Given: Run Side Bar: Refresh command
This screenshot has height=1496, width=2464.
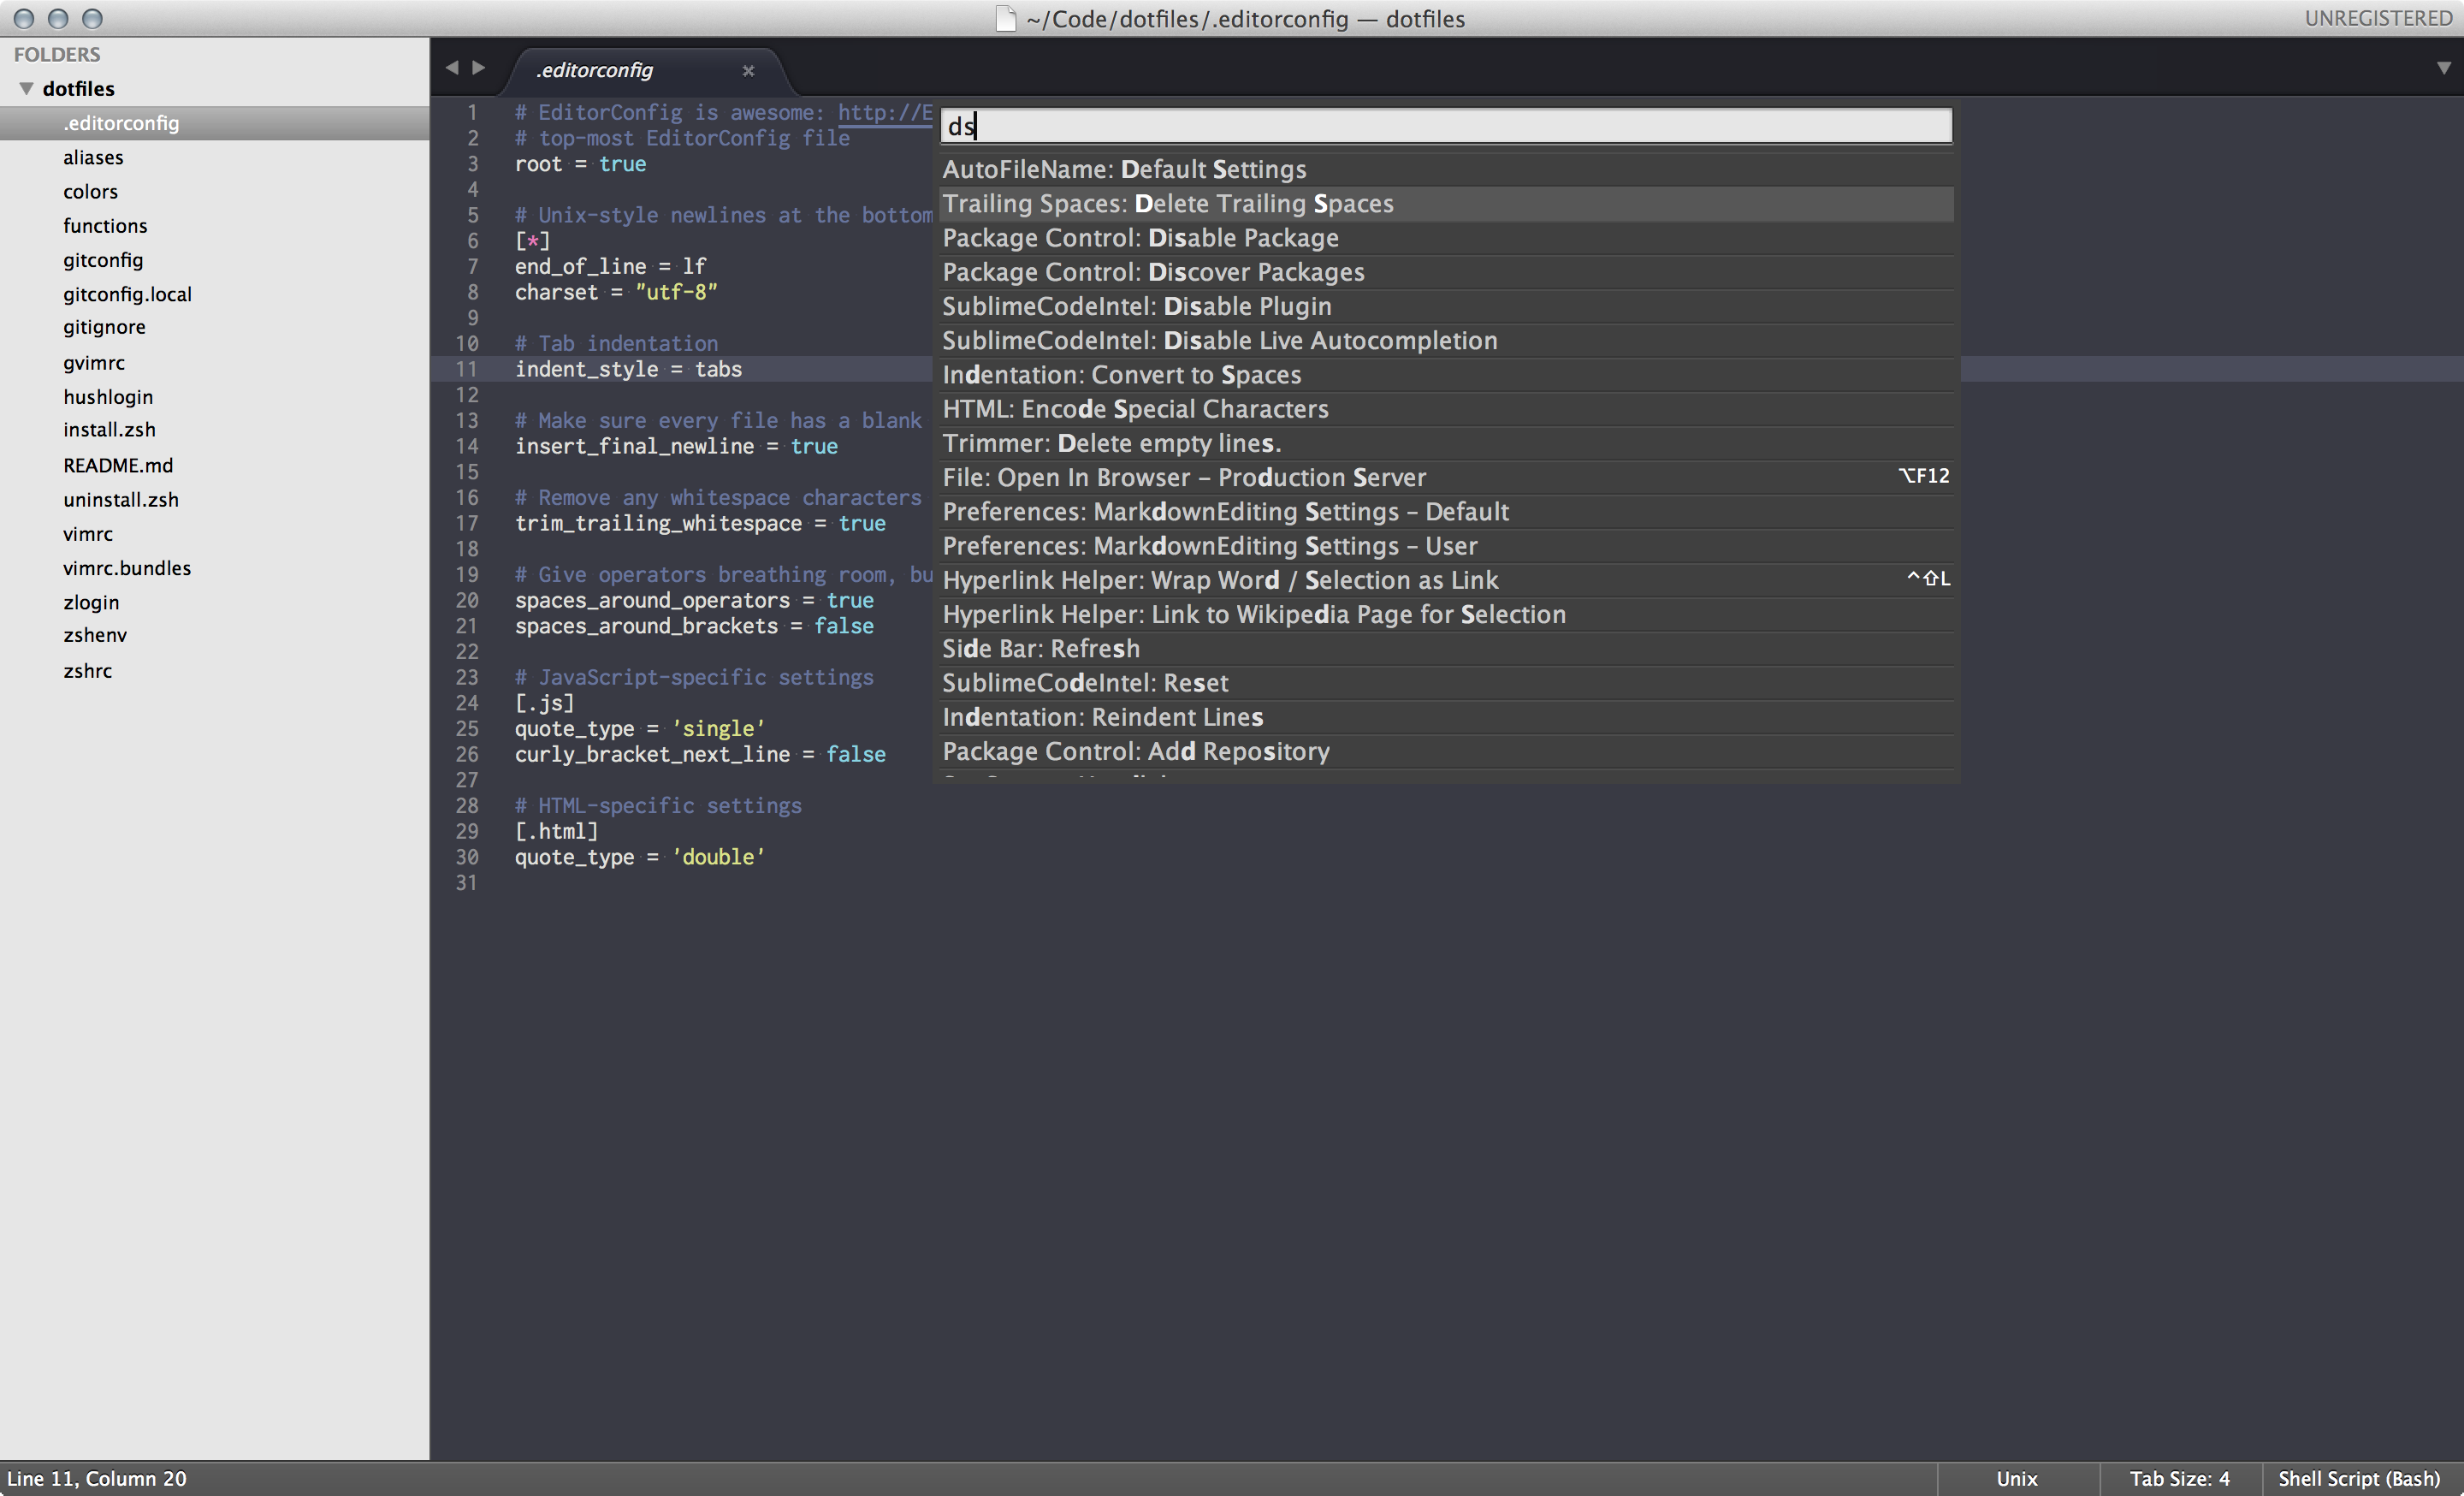Looking at the screenshot, I should point(1446,648).
